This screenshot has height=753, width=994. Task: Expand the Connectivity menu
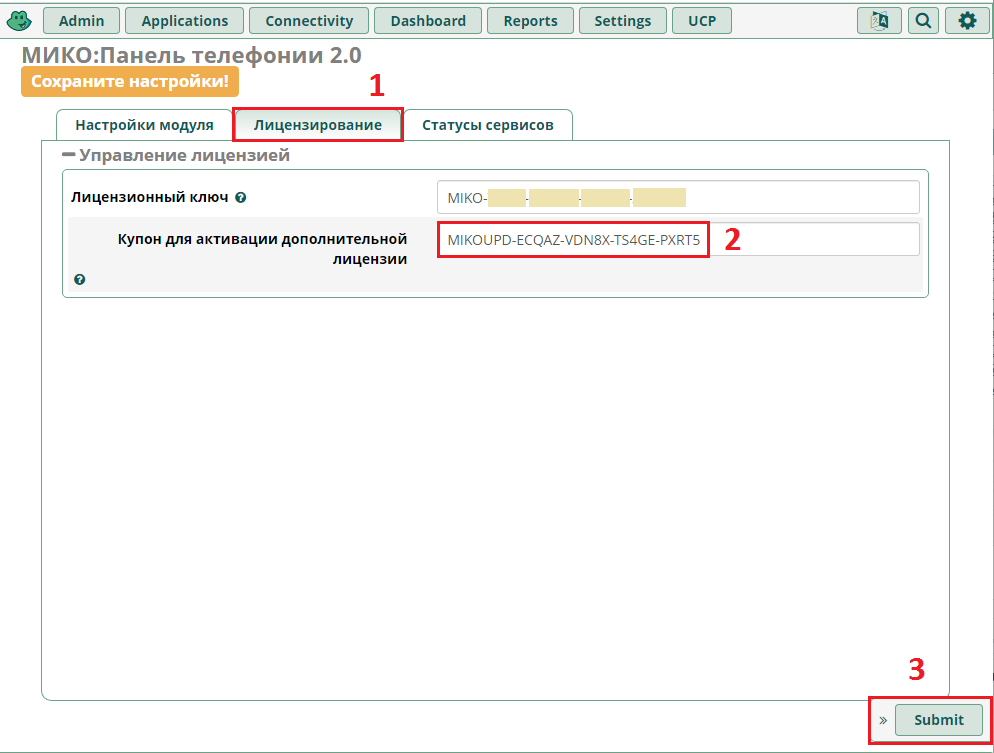point(309,20)
